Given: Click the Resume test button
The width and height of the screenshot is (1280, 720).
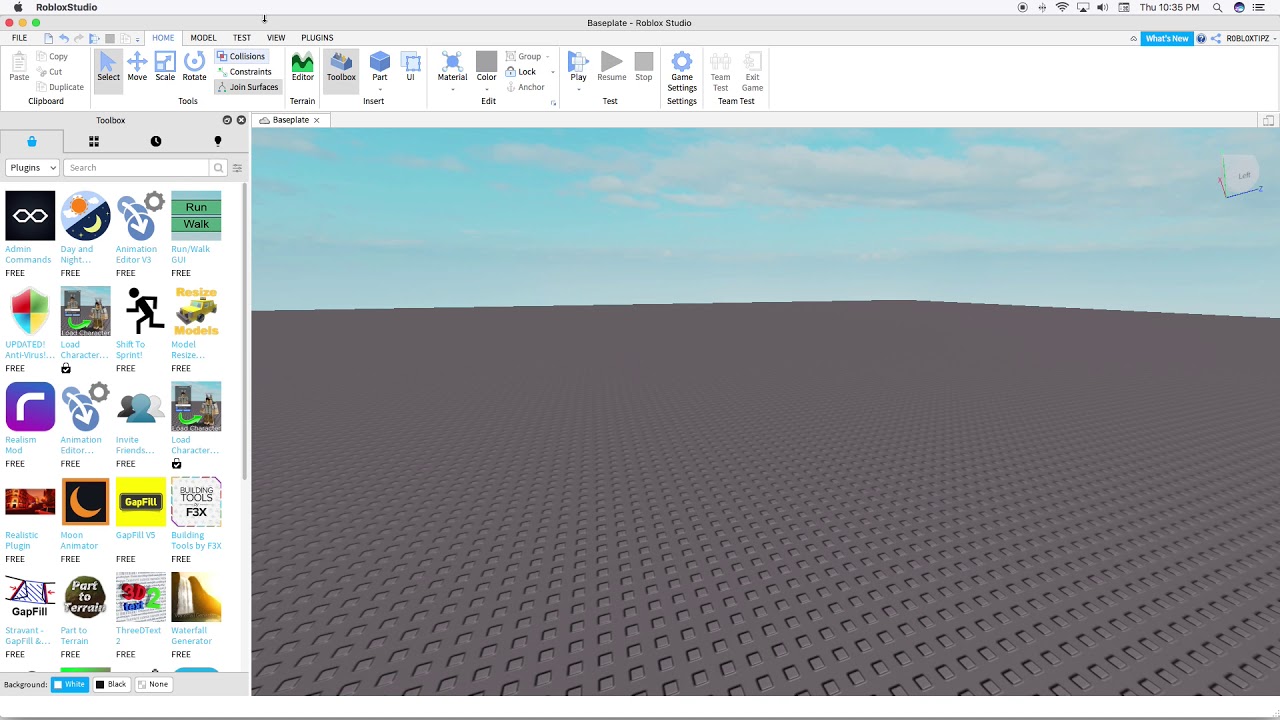Looking at the screenshot, I should click(612, 67).
